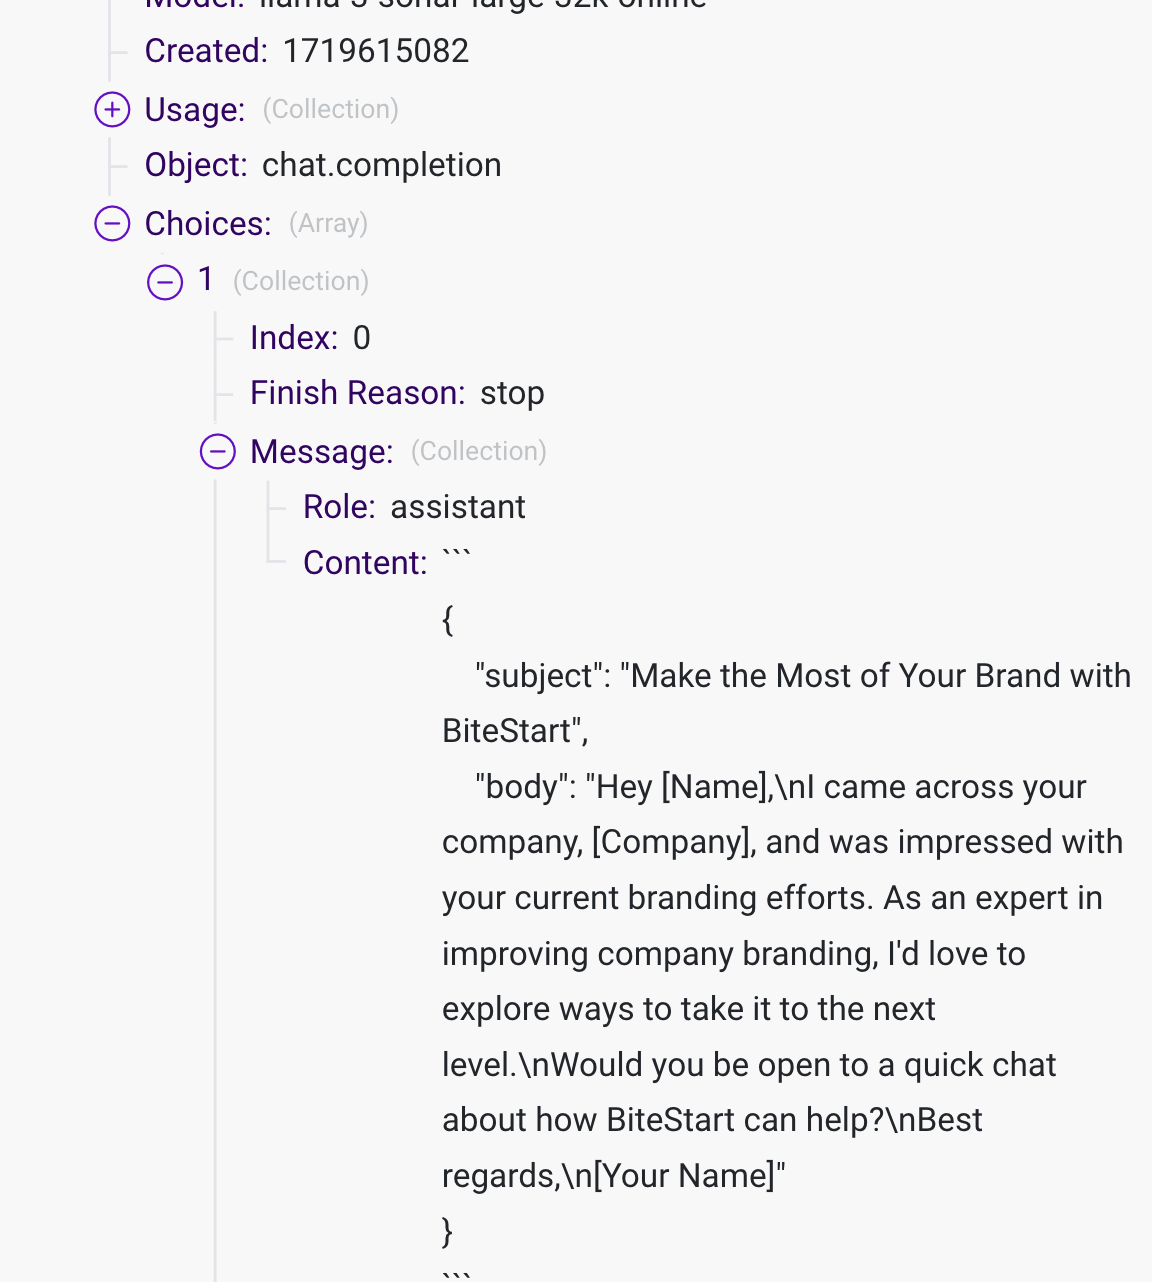Expand the Usage collection plus icon

tap(112, 110)
